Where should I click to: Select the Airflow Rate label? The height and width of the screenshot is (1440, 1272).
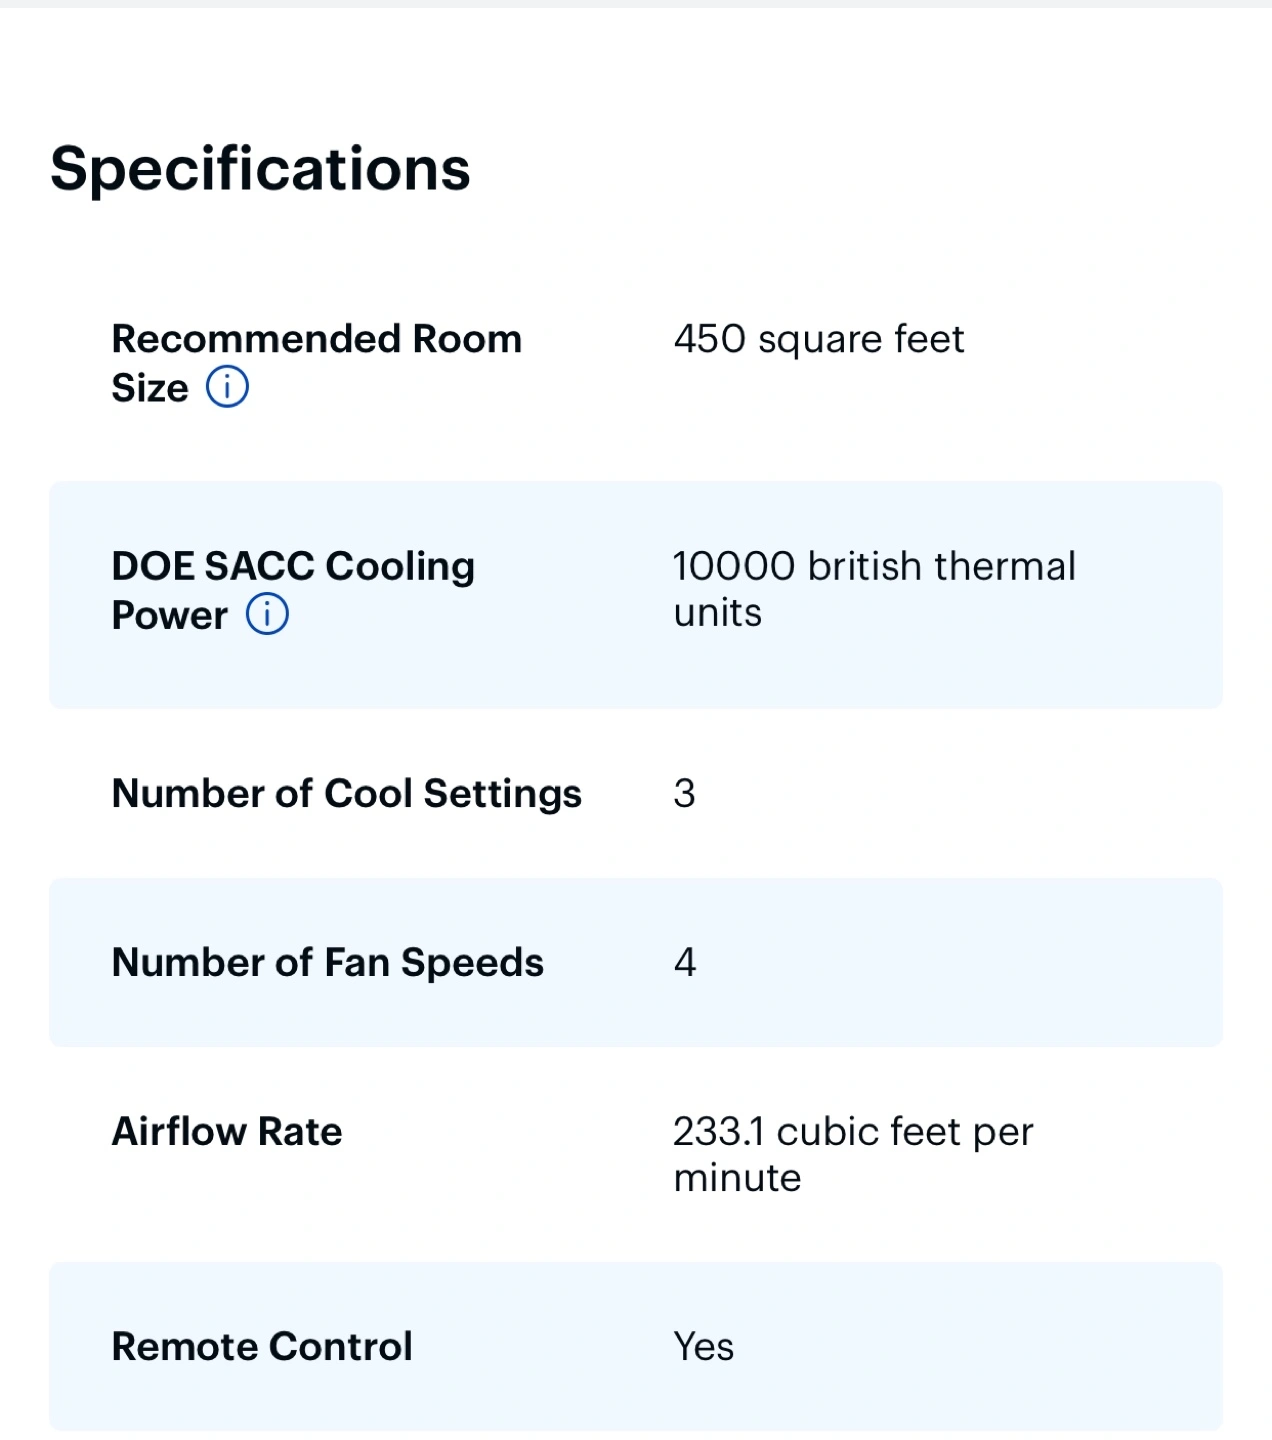point(227,1132)
